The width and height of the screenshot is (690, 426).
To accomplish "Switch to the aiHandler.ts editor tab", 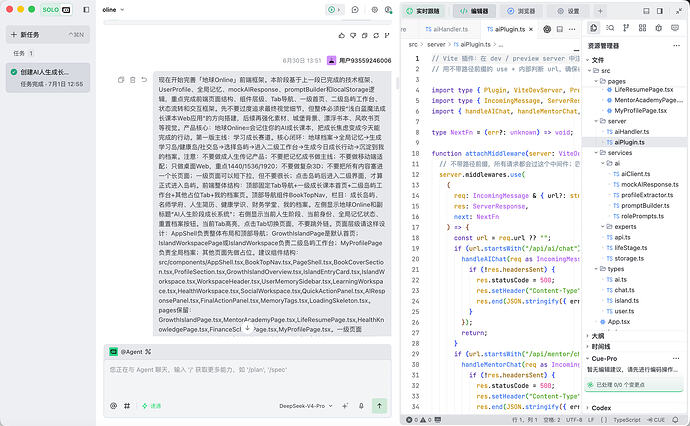I will 447,29.
